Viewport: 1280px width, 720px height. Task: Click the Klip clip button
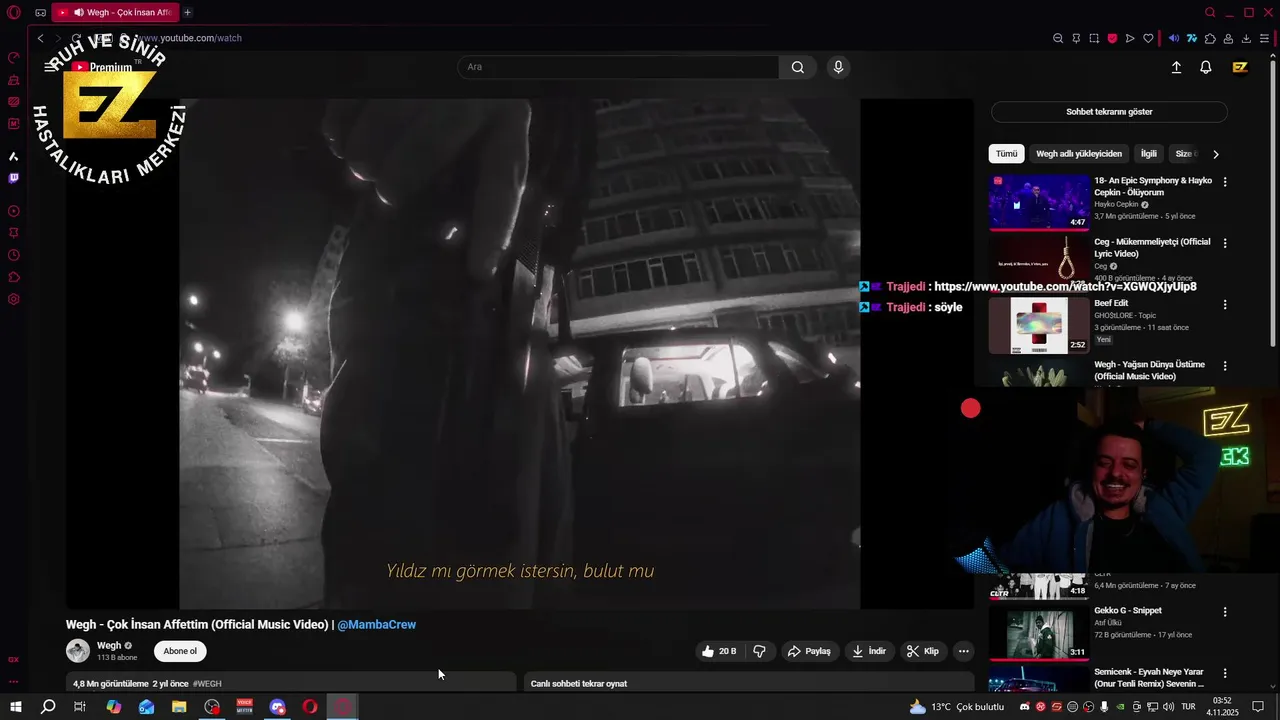coord(923,651)
